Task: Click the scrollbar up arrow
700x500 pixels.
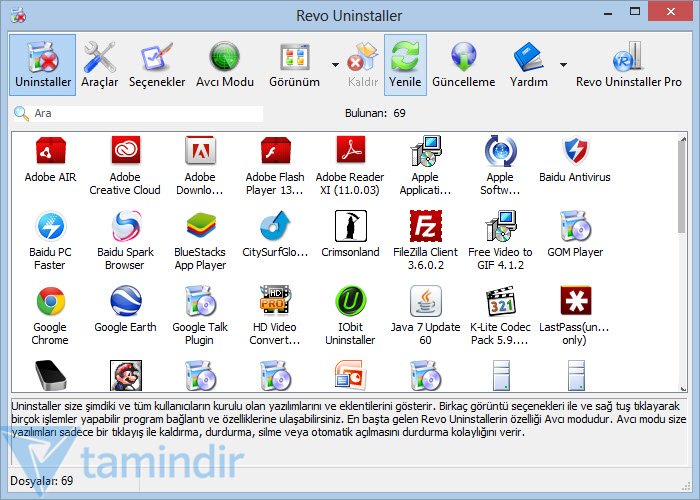Action: (682, 139)
